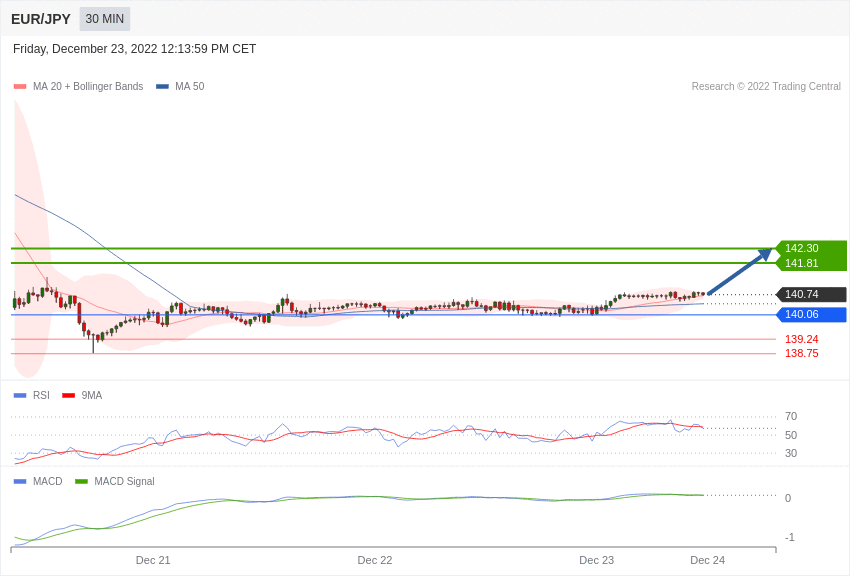Click the Dec 24 date axis label
This screenshot has width=850, height=576.
click(x=707, y=560)
